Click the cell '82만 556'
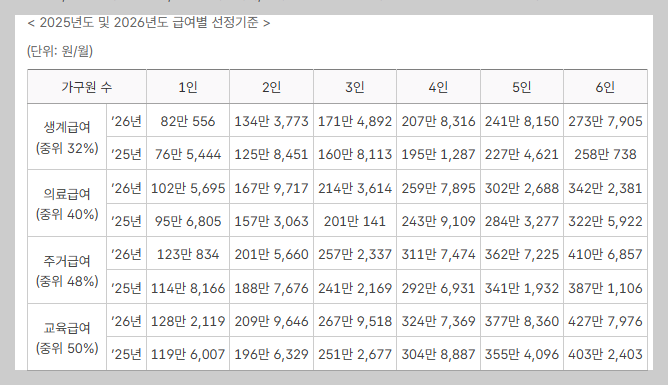 tap(188, 121)
